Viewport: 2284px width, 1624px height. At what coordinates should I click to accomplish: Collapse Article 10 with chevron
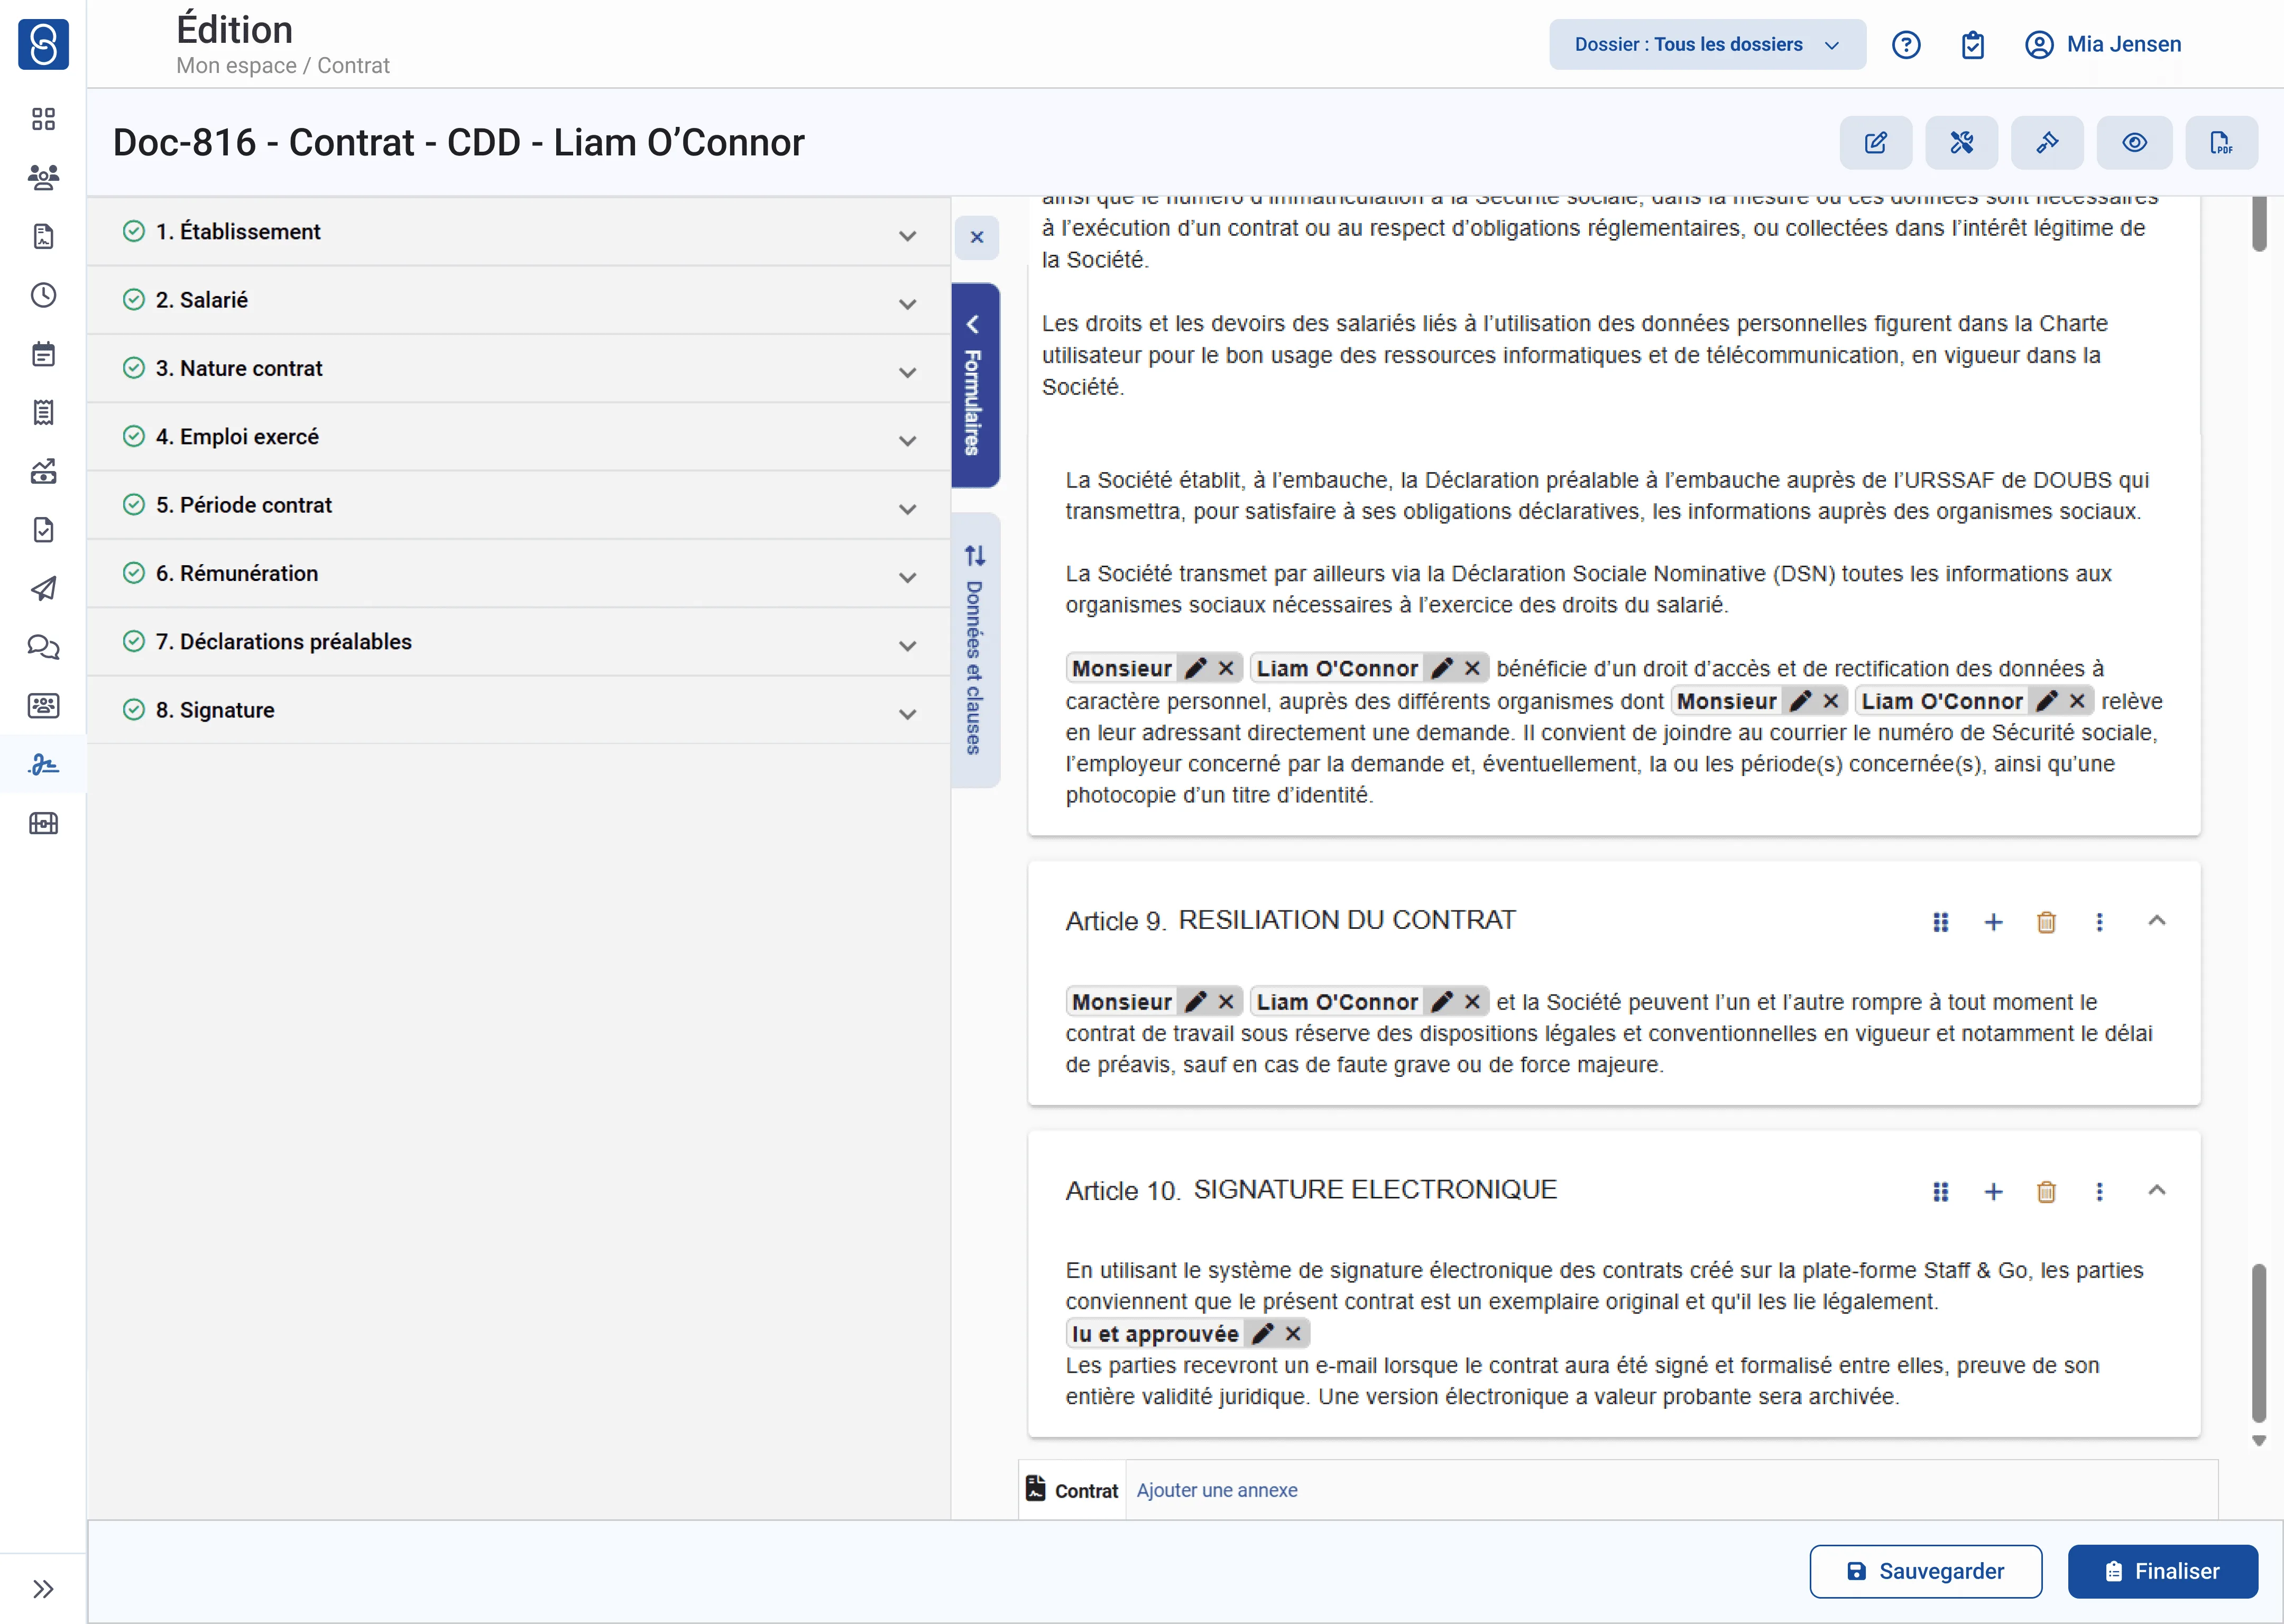pos(2157,1191)
